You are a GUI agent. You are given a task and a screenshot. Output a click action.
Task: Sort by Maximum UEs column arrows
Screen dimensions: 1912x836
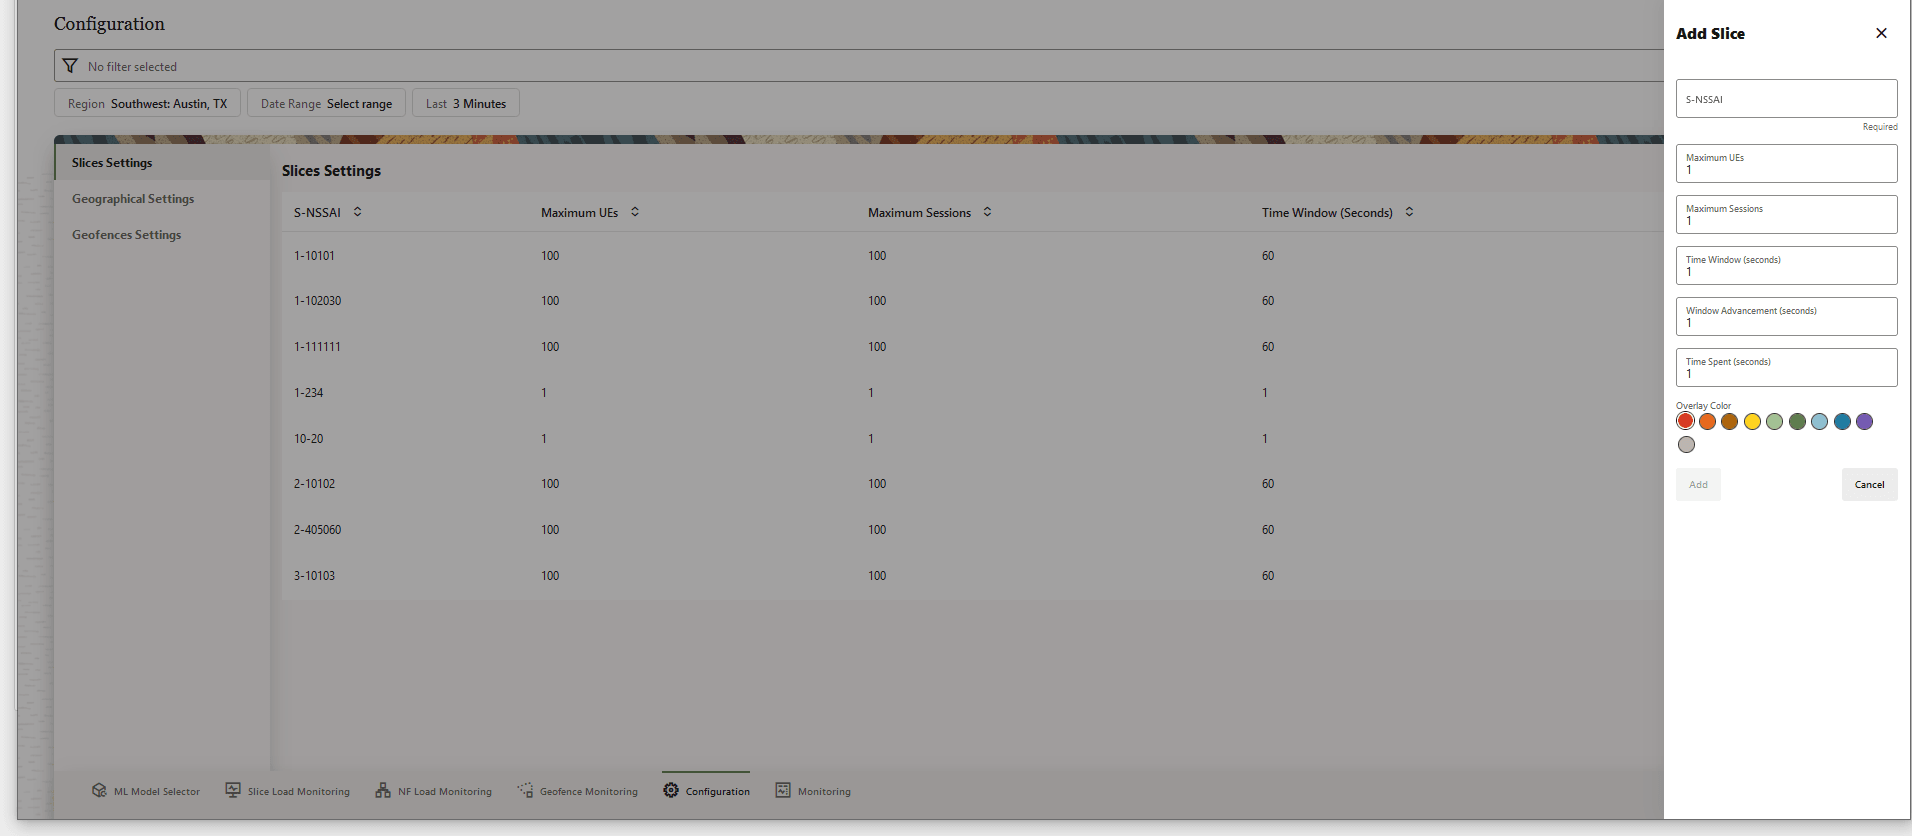click(x=635, y=212)
